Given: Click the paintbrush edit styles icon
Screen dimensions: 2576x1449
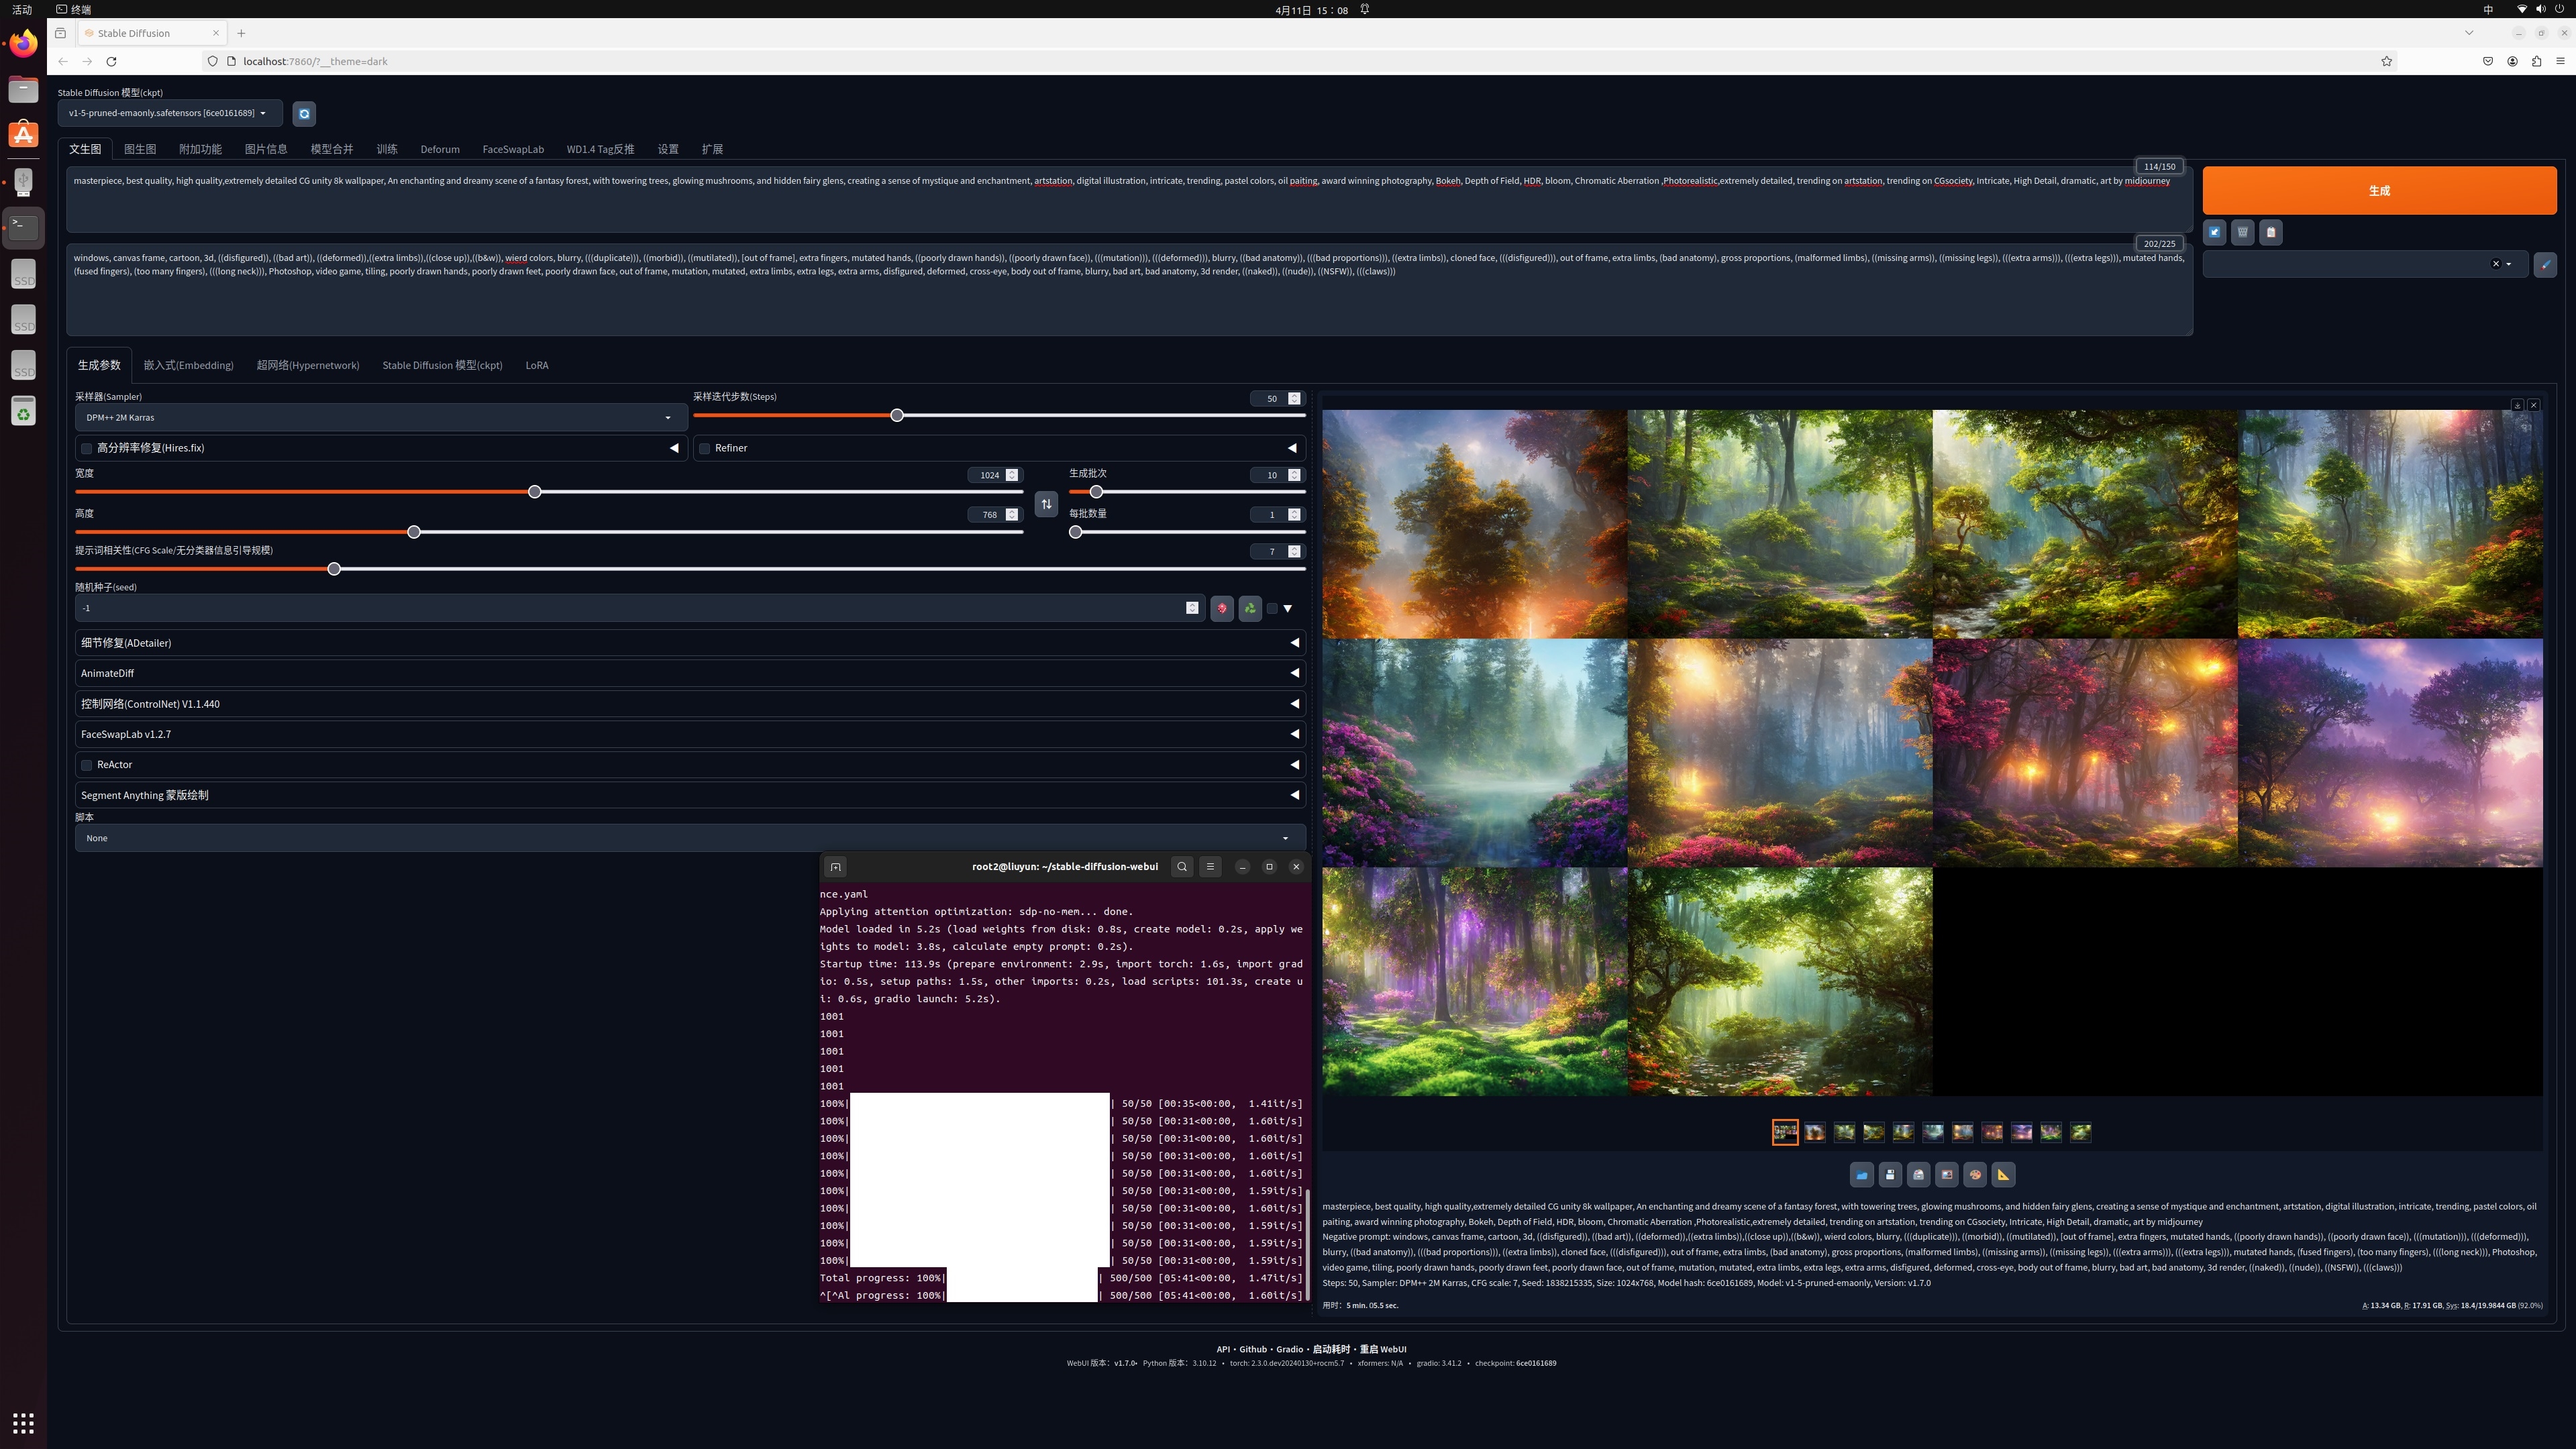Looking at the screenshot, I should click(x=2545, y=264).
